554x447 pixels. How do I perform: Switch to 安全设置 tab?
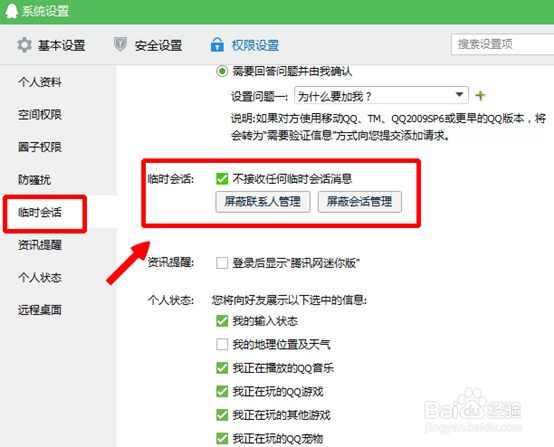(158, 45)
